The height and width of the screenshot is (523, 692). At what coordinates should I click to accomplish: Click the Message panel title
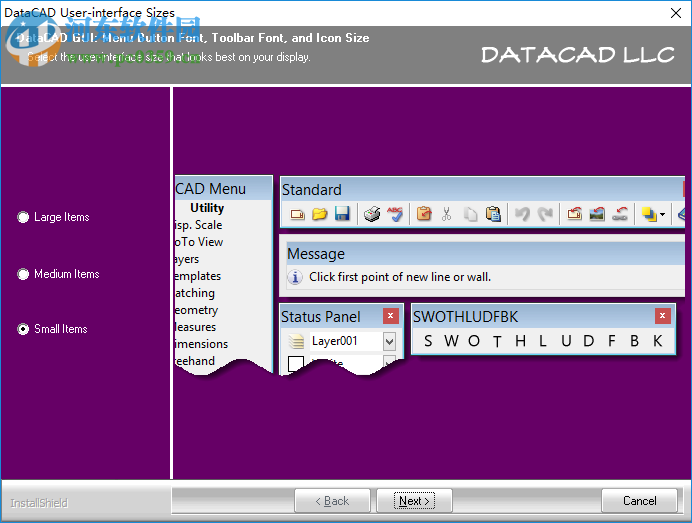(x=316, y=254)
